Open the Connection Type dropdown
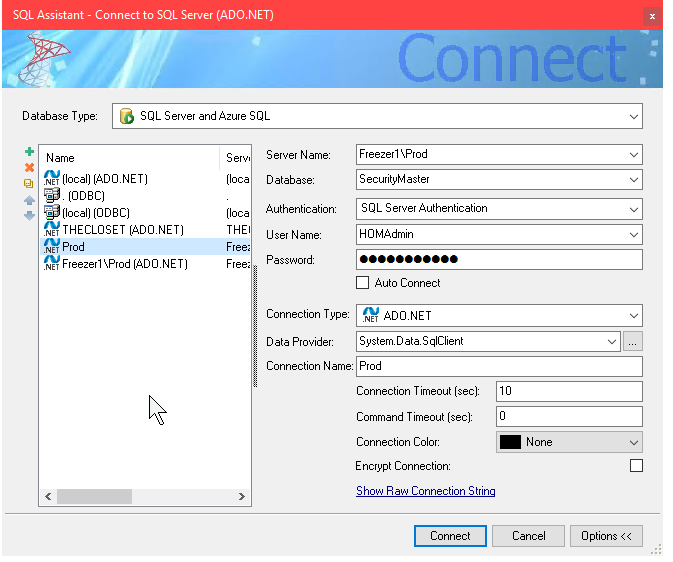 (634, 316)
